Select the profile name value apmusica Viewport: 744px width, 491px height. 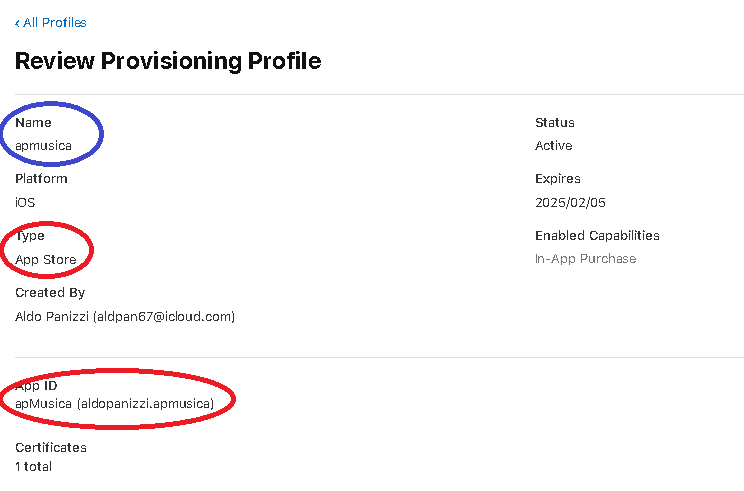point(43,146)
